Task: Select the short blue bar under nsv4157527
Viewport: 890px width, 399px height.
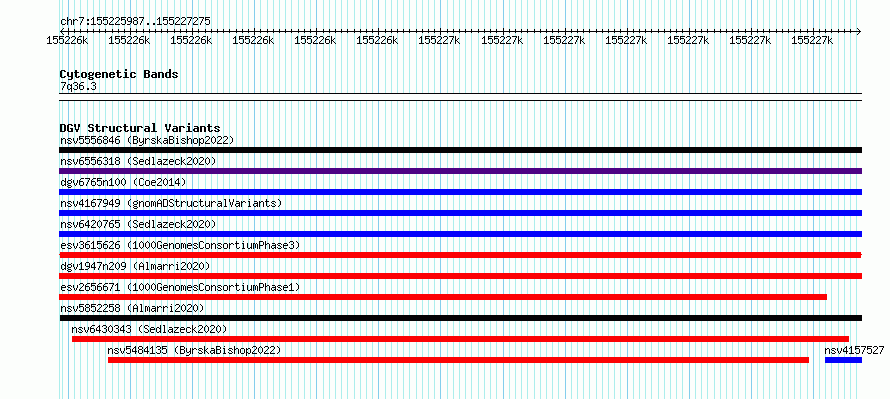Action: tap(843, 360)
